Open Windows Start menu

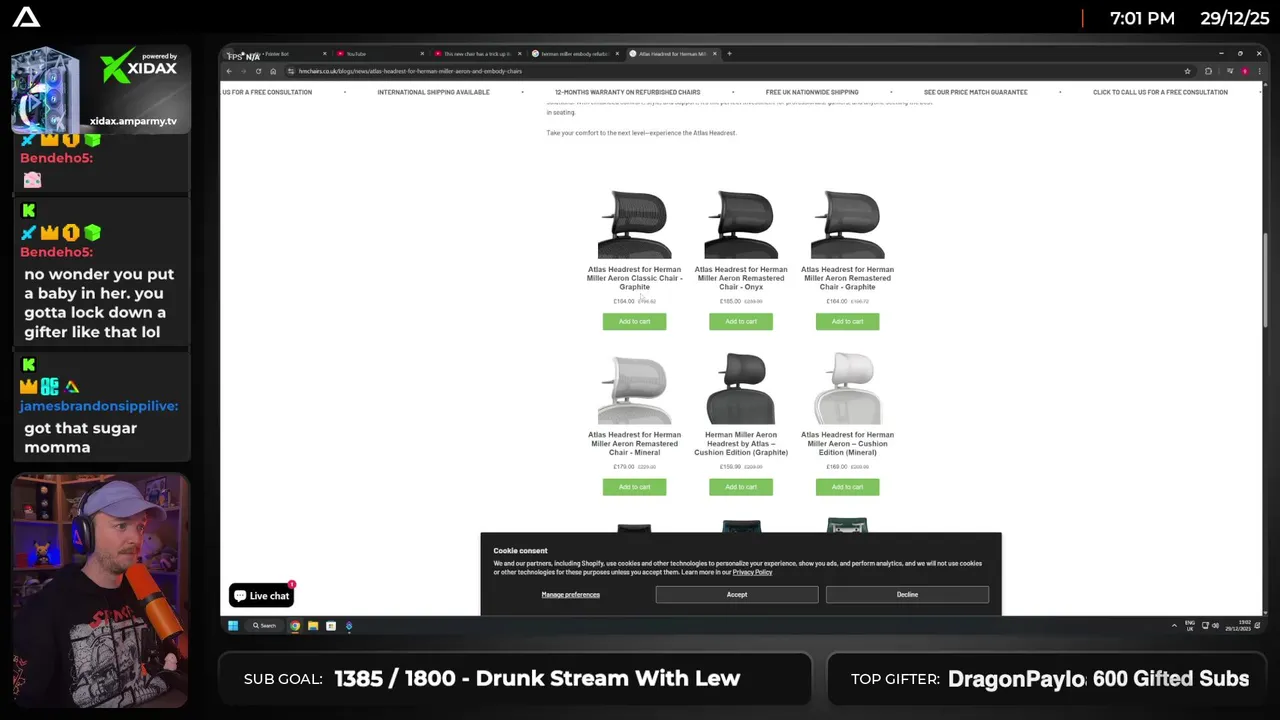(233, 626)
